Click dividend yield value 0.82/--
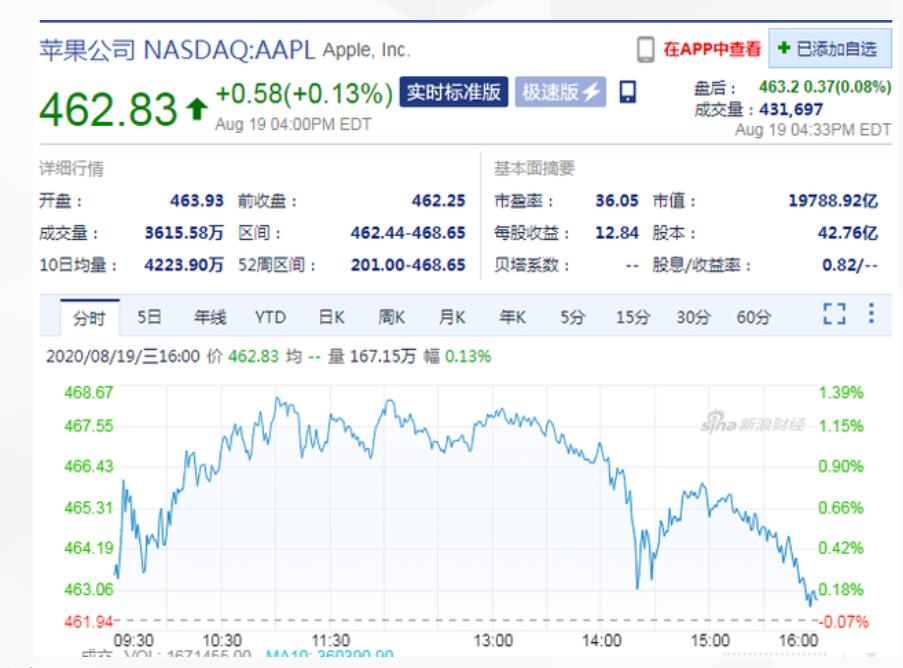903x668 pixels. pos(850,265)
